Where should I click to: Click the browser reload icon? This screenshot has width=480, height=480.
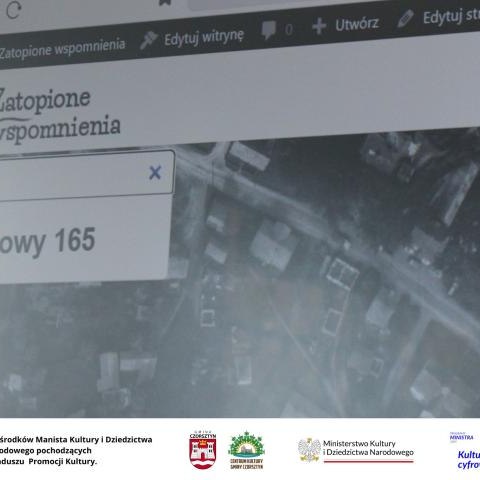(x=13, y=10)
